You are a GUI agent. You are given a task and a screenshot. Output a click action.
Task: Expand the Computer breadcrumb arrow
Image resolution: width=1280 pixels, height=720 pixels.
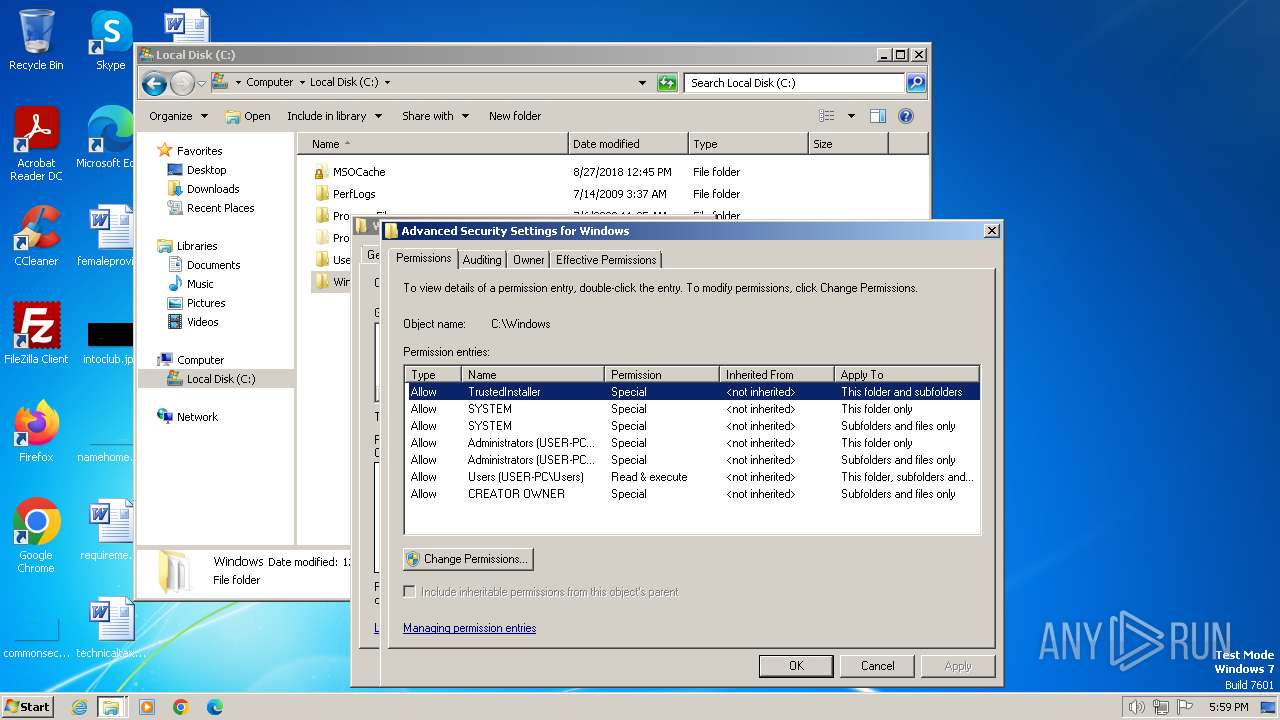pyautogui.click(x=302, y=83)
